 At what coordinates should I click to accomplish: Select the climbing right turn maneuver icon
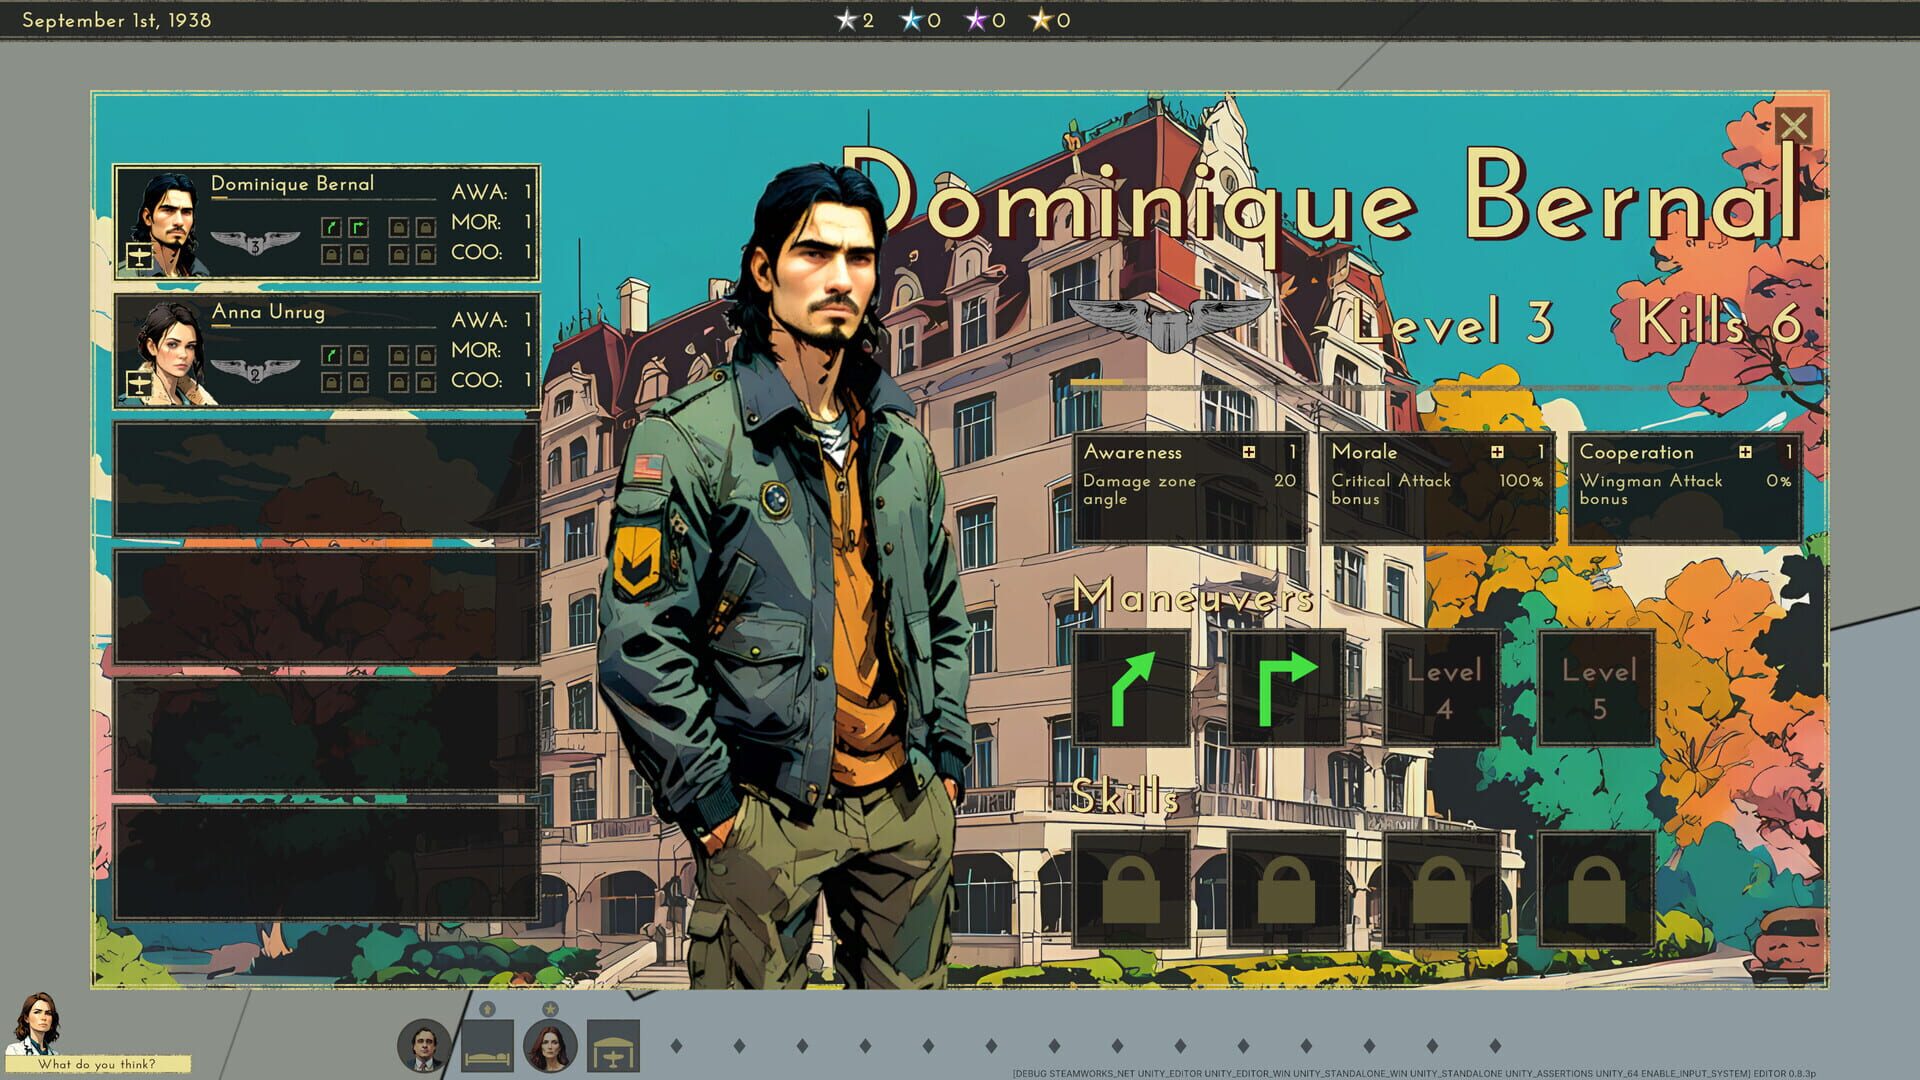pos(1132,688)
